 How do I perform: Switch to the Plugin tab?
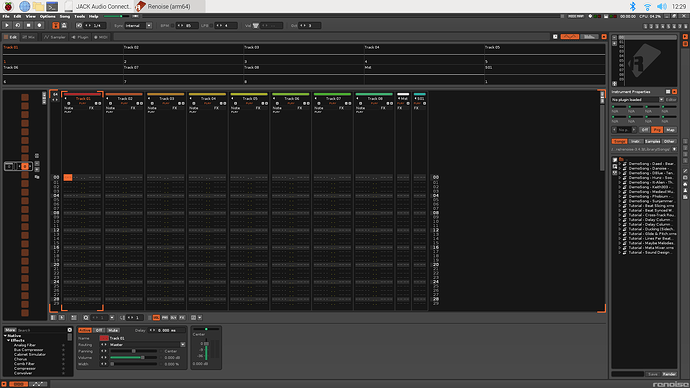coord(80,37)
